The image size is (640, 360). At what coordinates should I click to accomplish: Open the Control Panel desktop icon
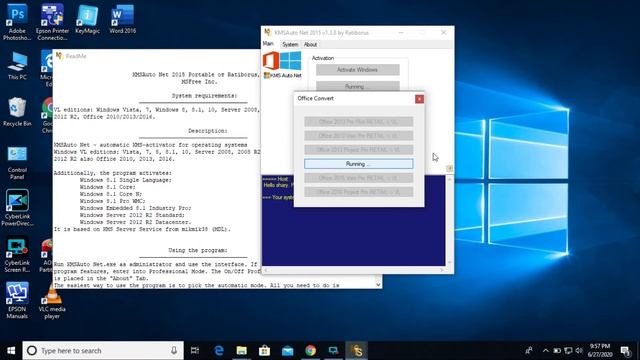click(17, 163)
